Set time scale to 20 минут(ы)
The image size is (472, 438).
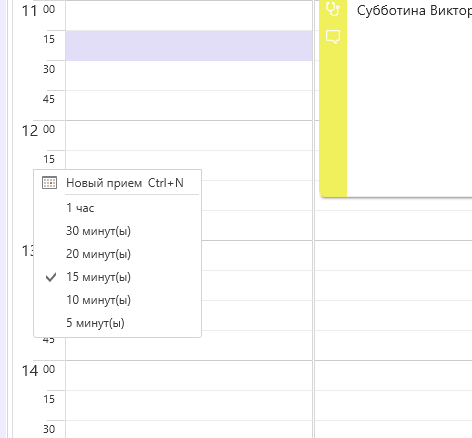(117, 254)
